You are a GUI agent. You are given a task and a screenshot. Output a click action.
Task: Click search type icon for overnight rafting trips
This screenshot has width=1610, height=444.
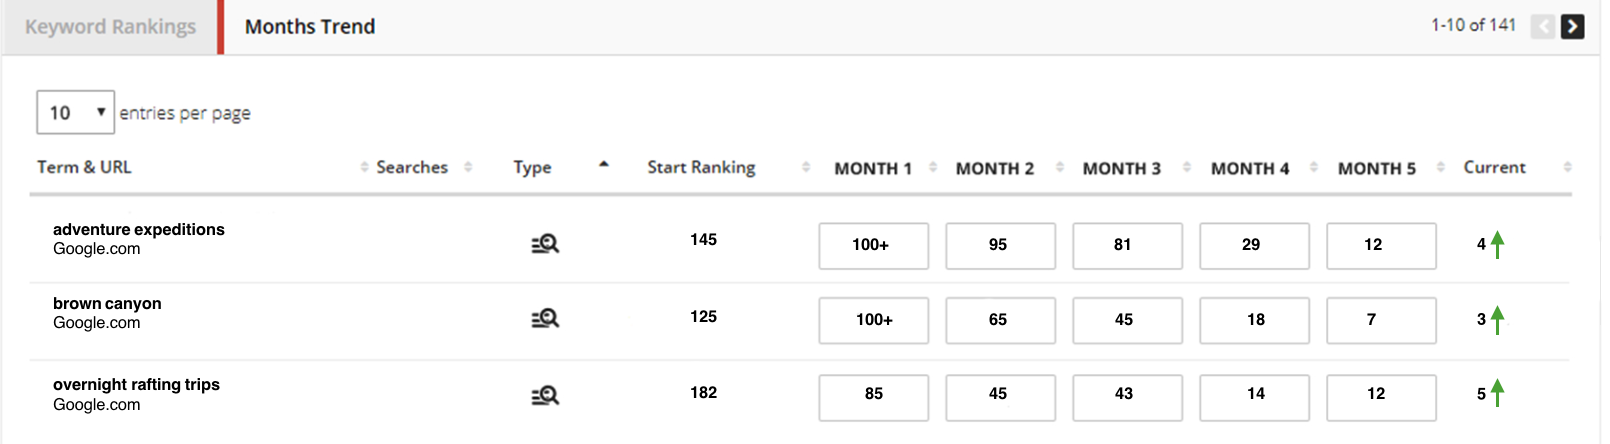tap(545, 396)
